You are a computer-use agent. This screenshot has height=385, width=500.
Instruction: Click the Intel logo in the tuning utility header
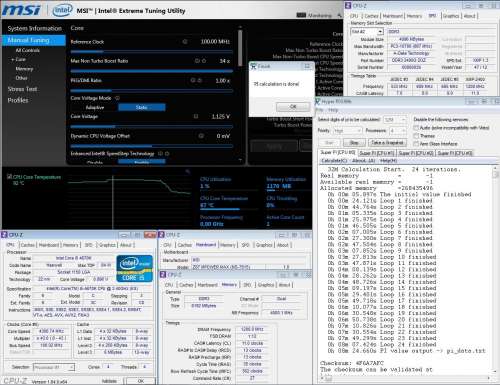coord(62,10)
